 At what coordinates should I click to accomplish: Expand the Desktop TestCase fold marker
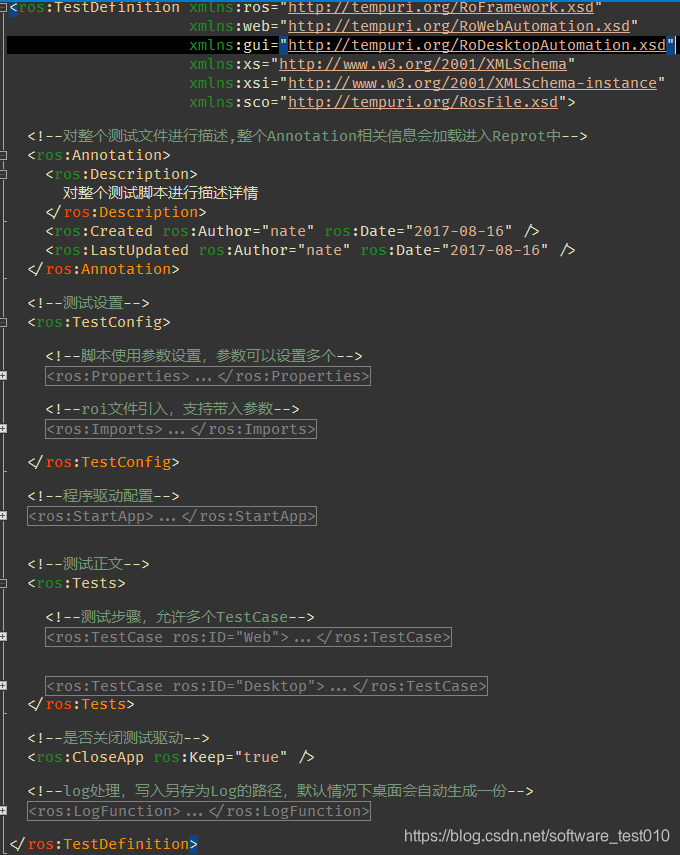pyautogui.click(x=3, y=686)
